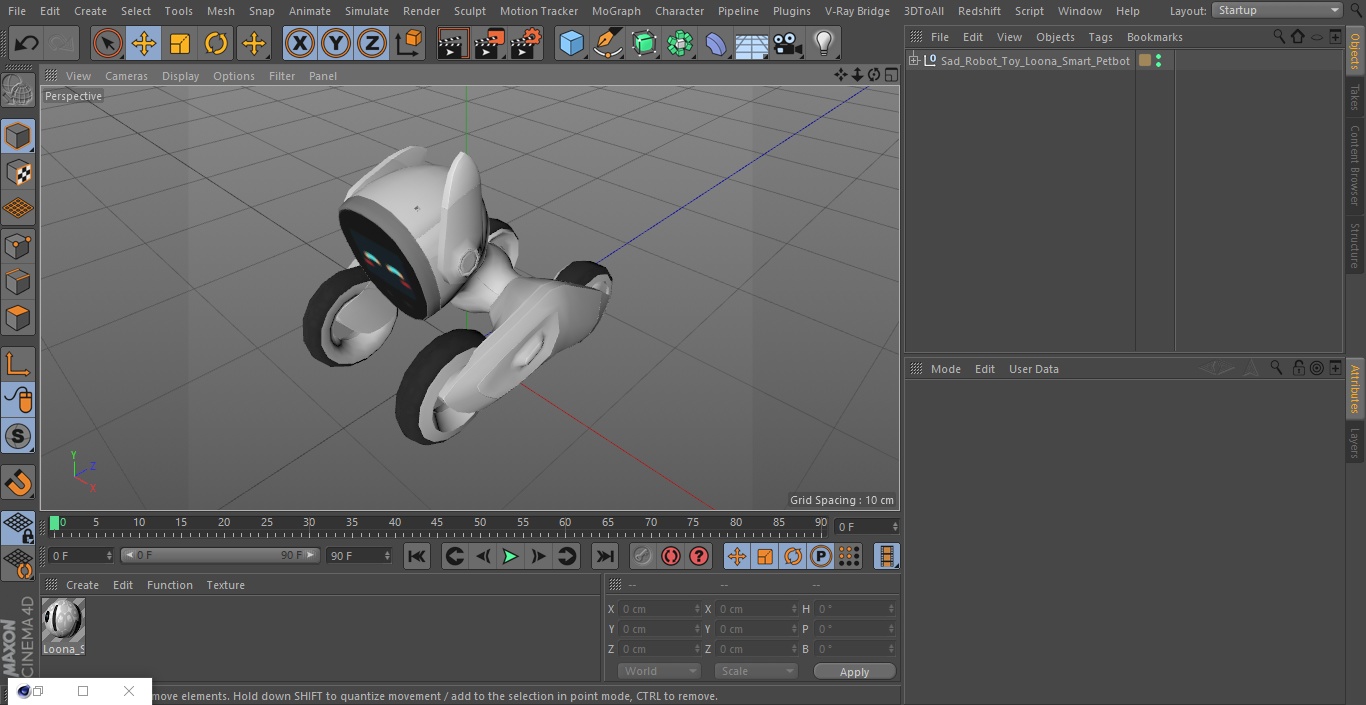
Task: Open attributes User Data menu
Action: [x=1033, y=369]
